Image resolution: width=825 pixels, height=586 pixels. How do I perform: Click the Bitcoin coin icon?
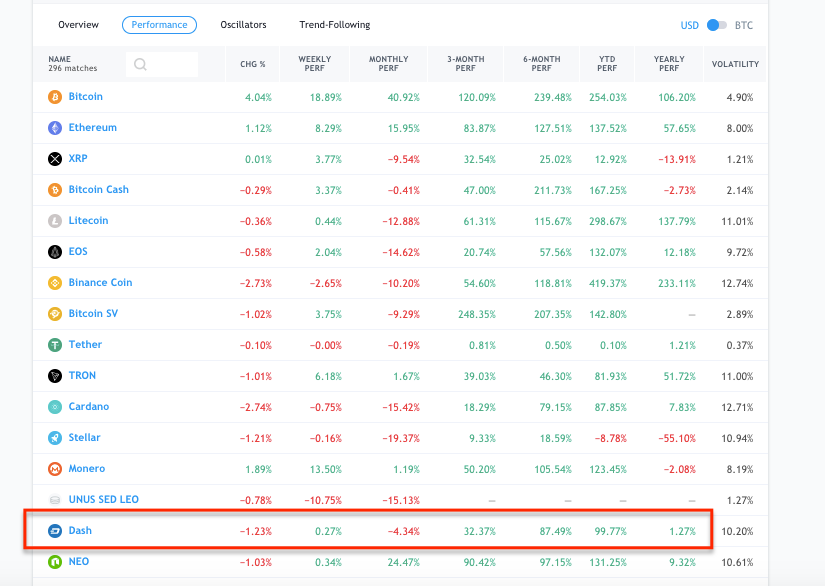click(x=55, y=97)
